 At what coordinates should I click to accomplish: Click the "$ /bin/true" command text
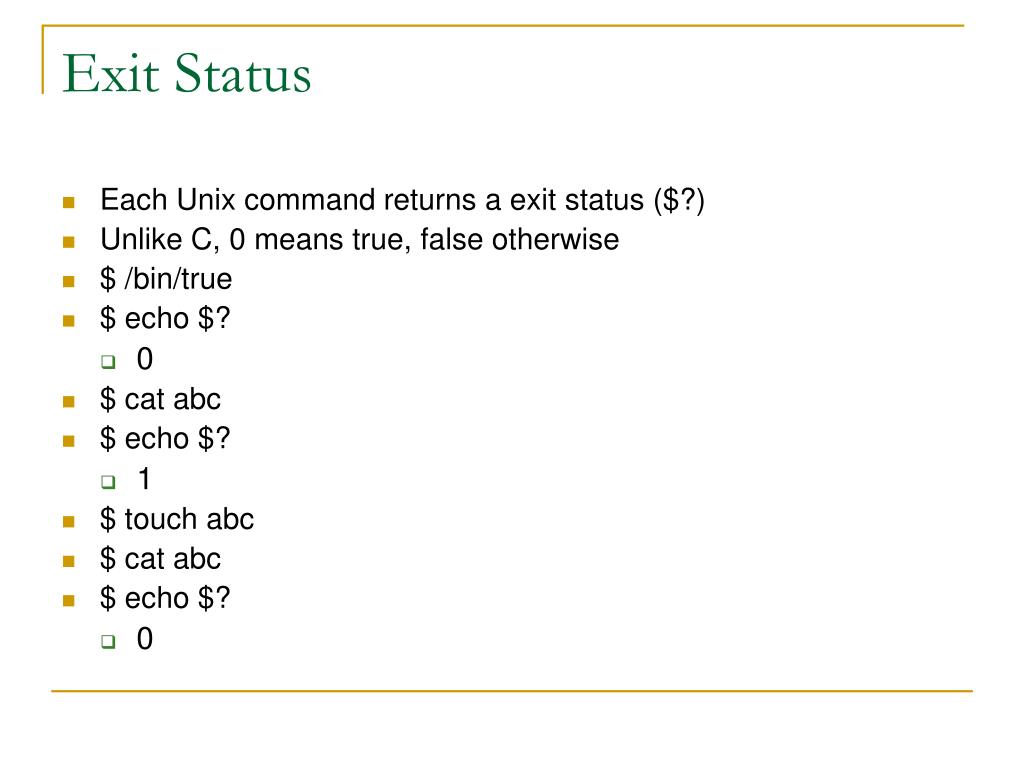click(166, 280)
